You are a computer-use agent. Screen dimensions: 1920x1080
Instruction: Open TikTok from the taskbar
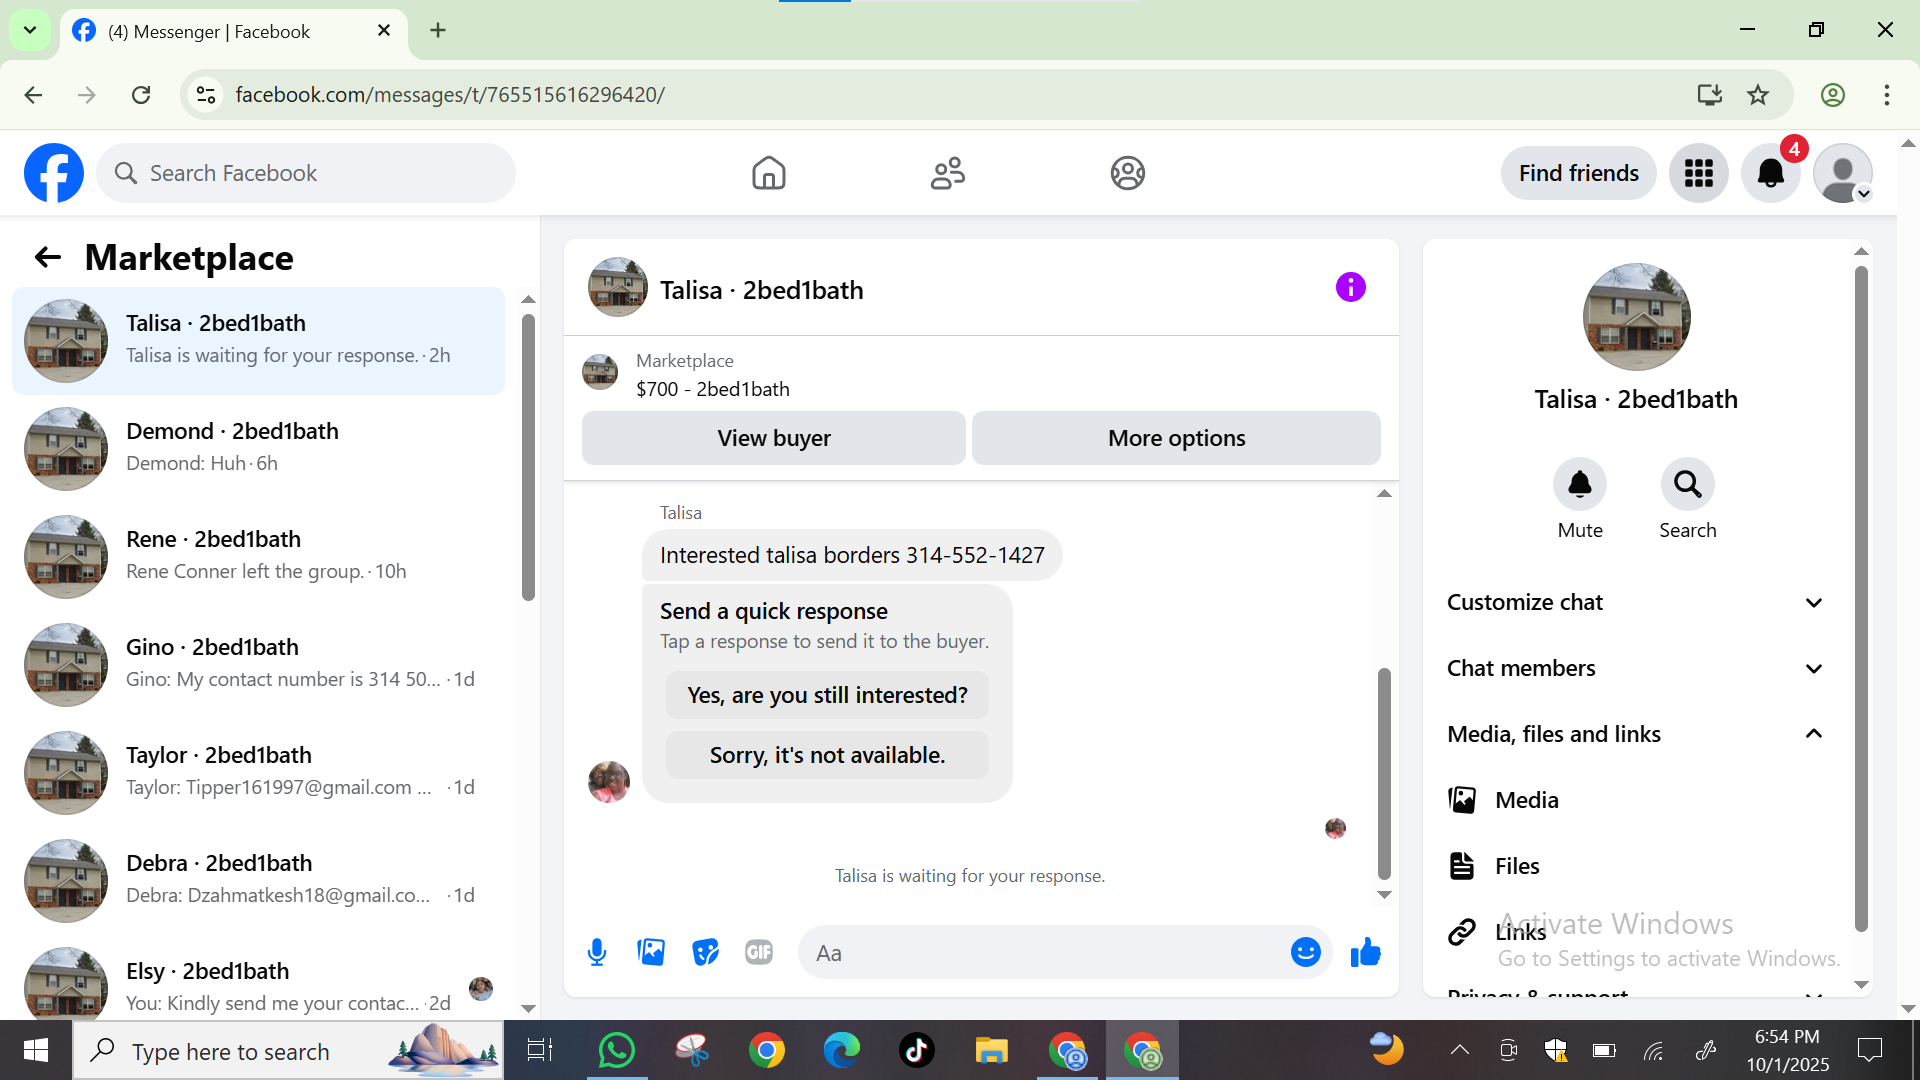916,1050
